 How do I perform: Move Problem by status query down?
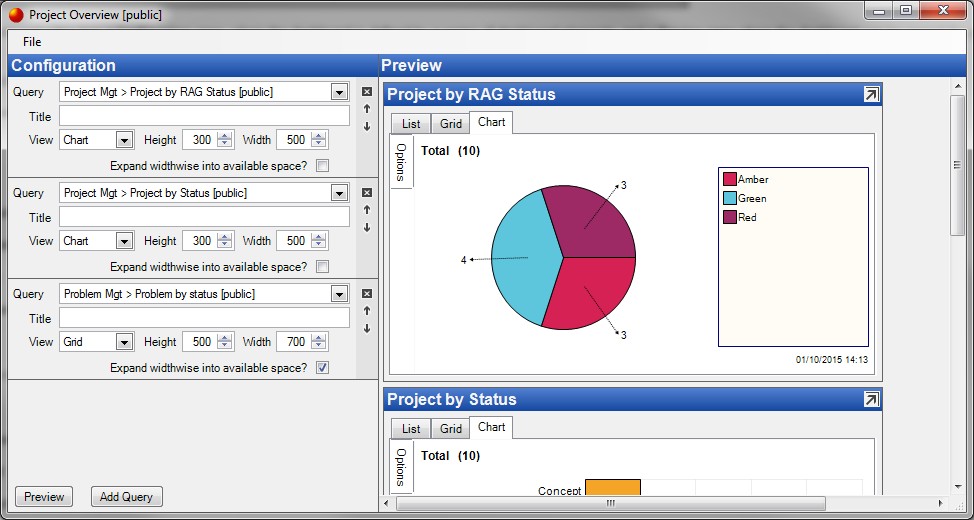366,328
